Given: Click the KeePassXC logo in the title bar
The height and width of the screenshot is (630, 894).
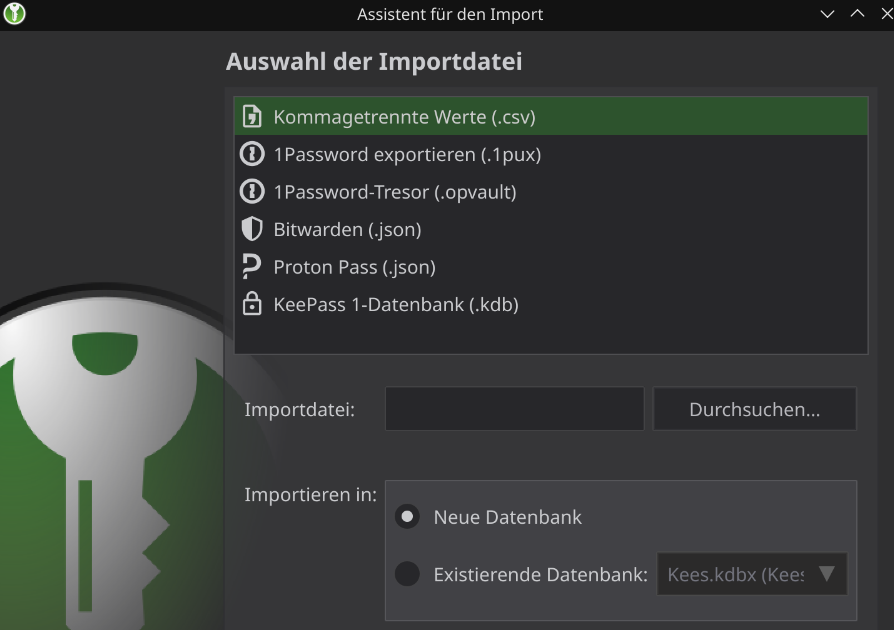Looking at the screenshot, I should (14, 14).
